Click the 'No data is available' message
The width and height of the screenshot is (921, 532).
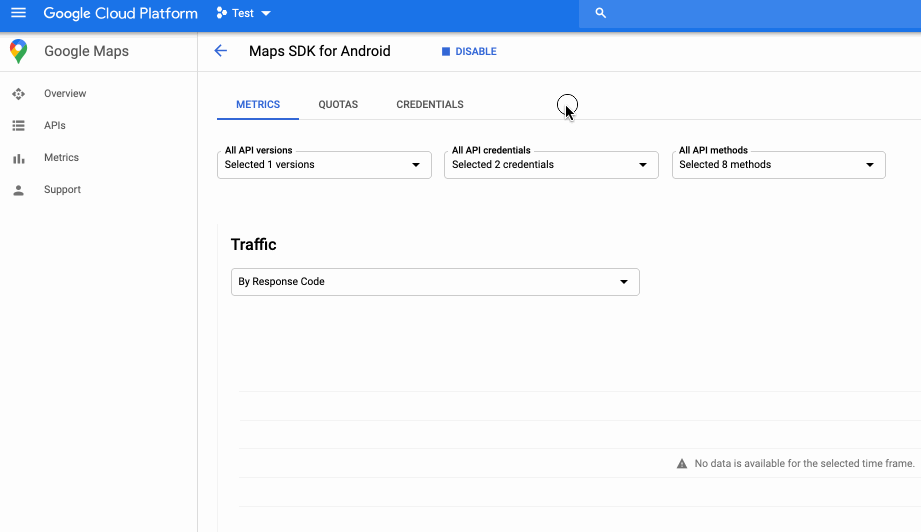pyautogui.click(x=804, y=464)
